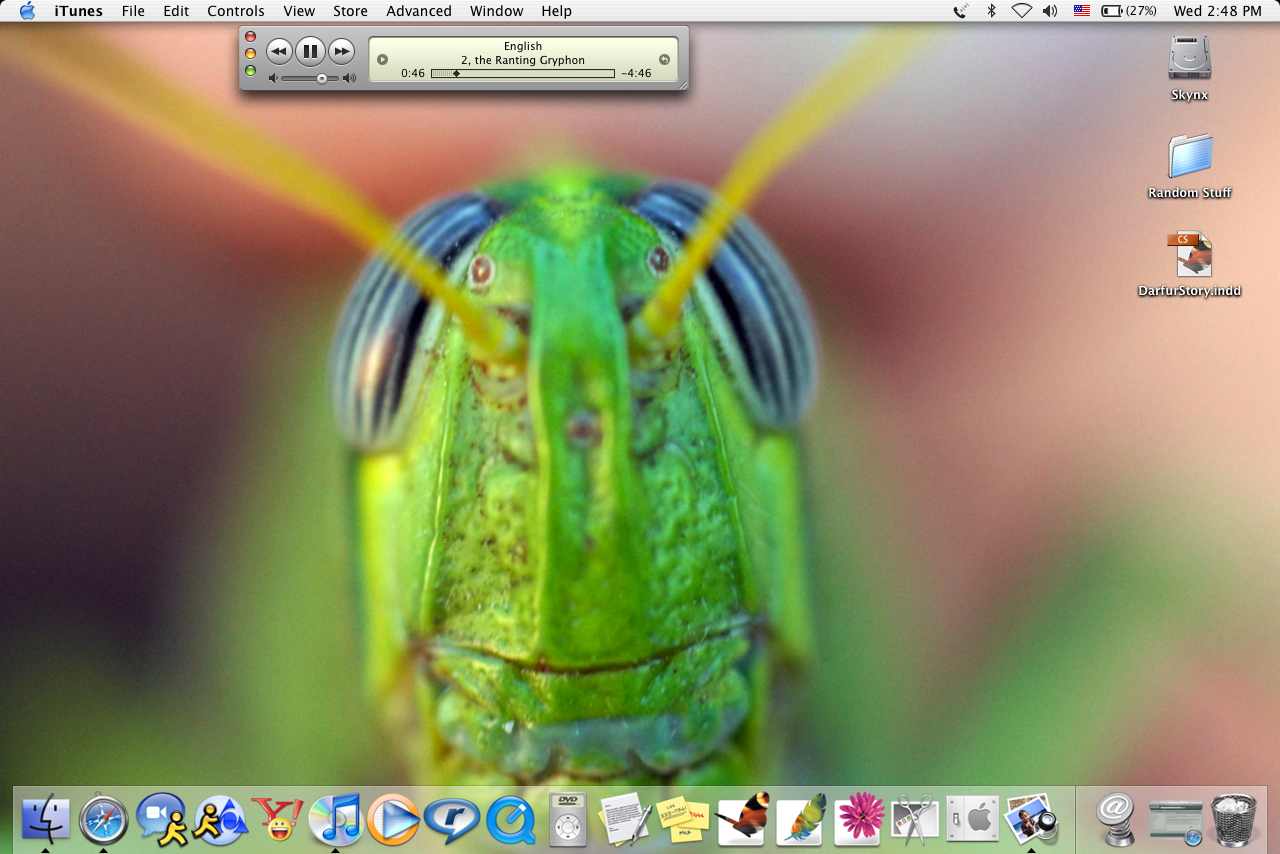Launch InDesign butterfly icon in Dock
The width and height of the screenshot is (1280, 854).
click(x=742, y=819)
